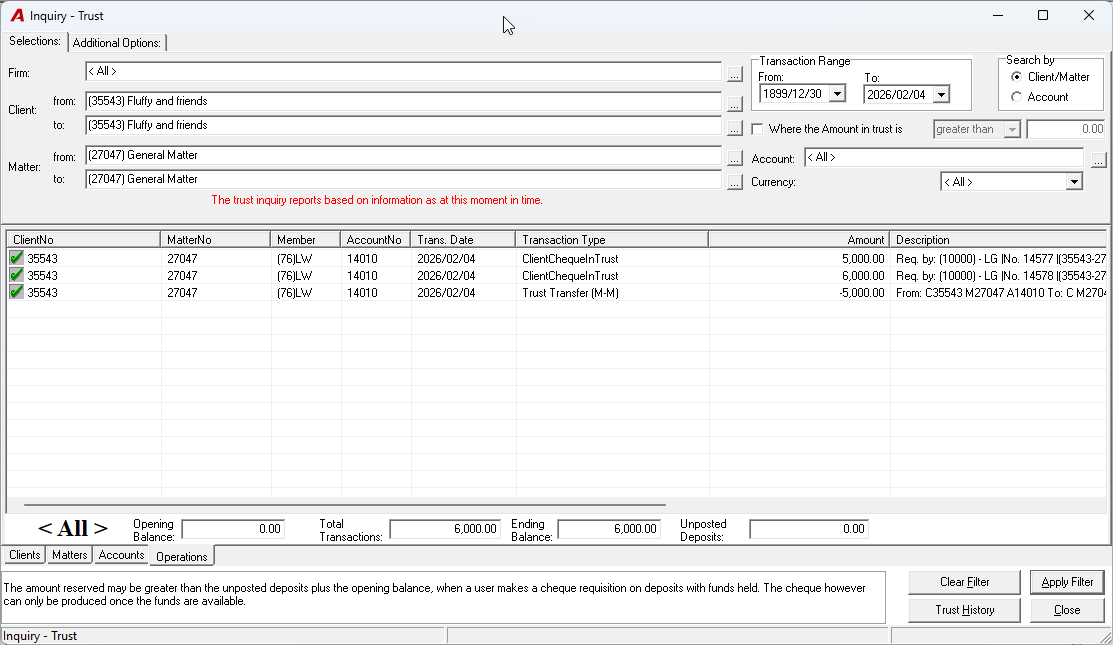1113x645 pixels.
Task: Sort by Trans. Date column header
Action: coord(463,240)
